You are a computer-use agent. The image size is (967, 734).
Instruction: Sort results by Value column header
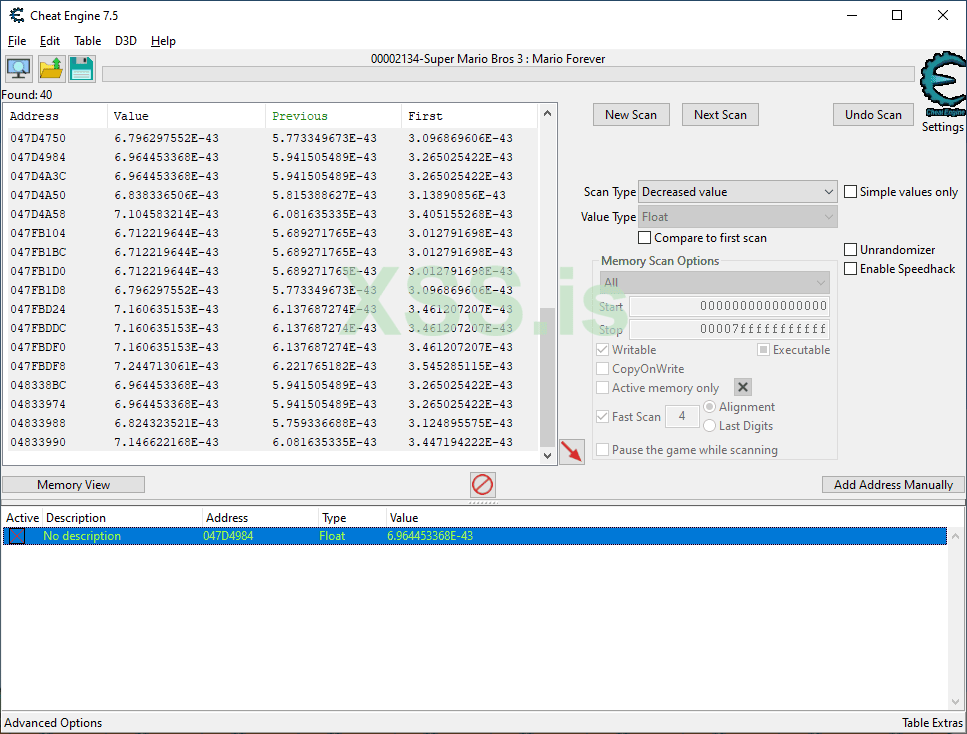pyautogui.click(x=186, y=116)
